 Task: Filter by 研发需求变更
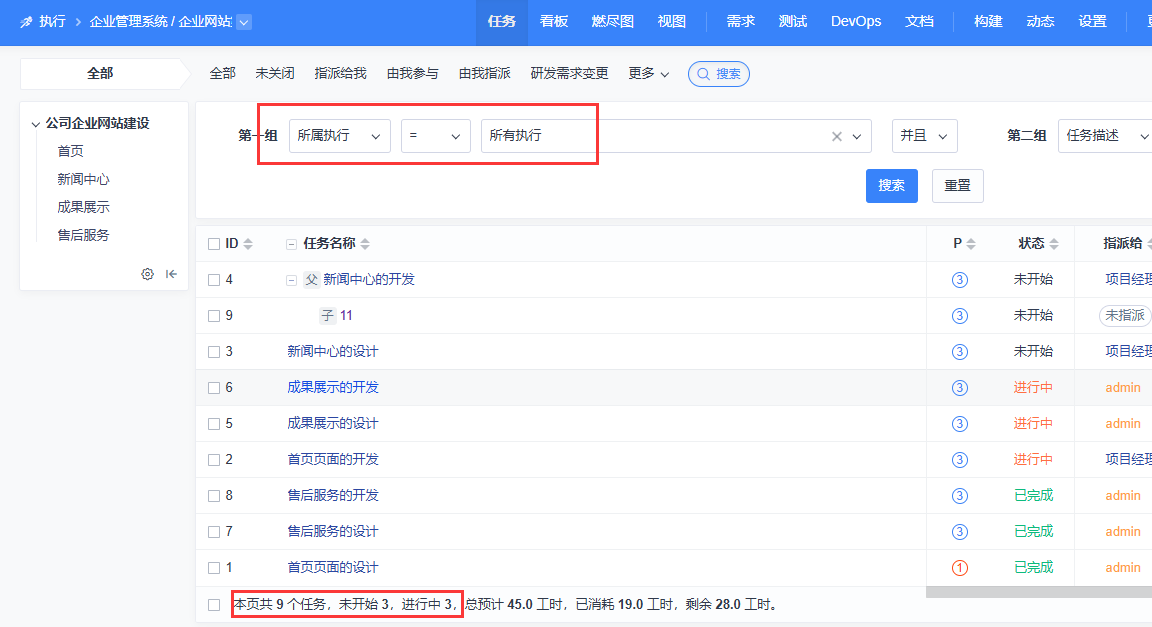click(x=569, y=74)
